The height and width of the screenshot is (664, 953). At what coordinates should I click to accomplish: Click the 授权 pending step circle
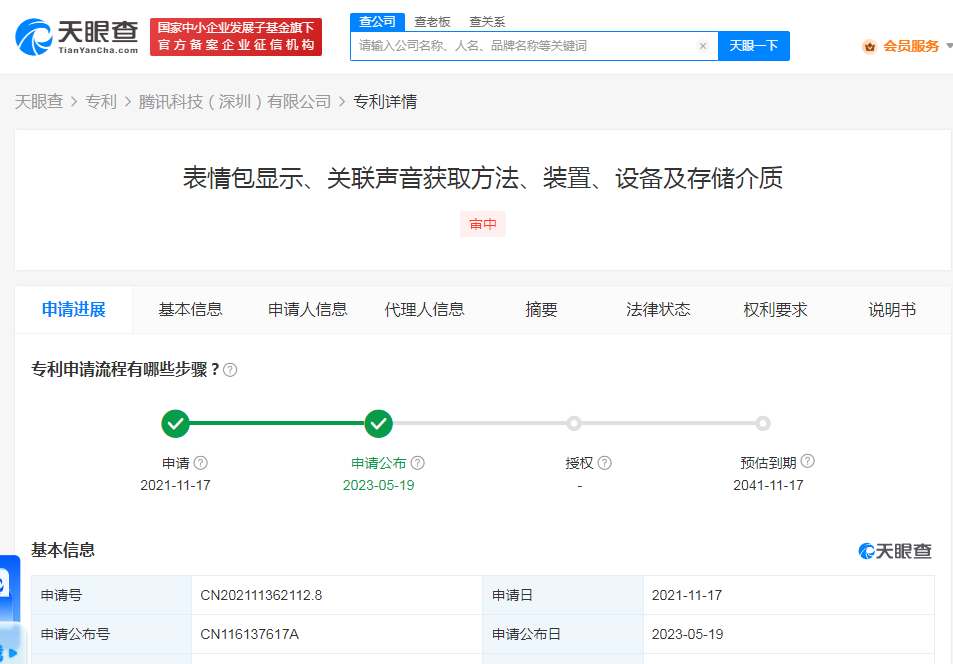click(x=574, y=423)
